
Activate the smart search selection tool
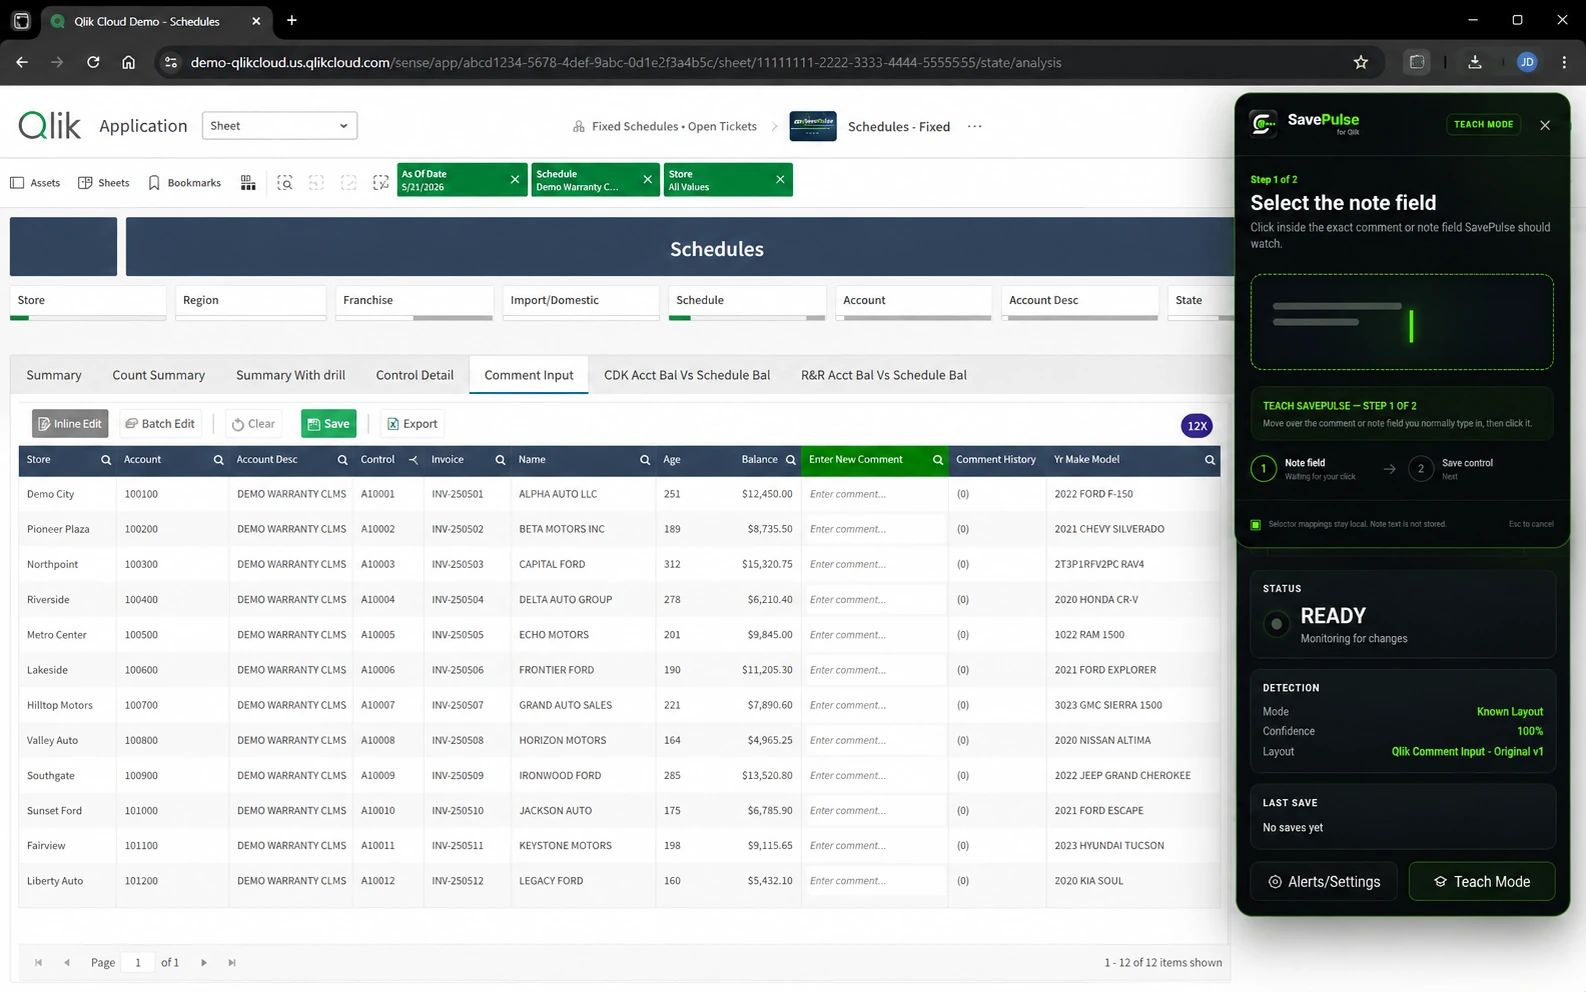(x=285, y=183)
